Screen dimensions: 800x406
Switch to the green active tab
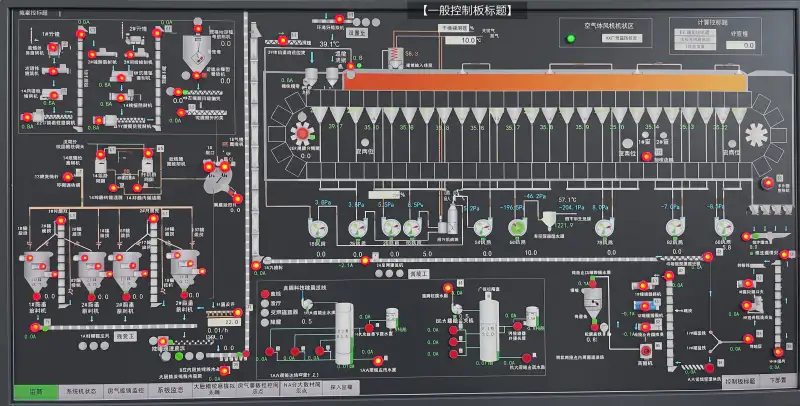click(x=35, y=392)
